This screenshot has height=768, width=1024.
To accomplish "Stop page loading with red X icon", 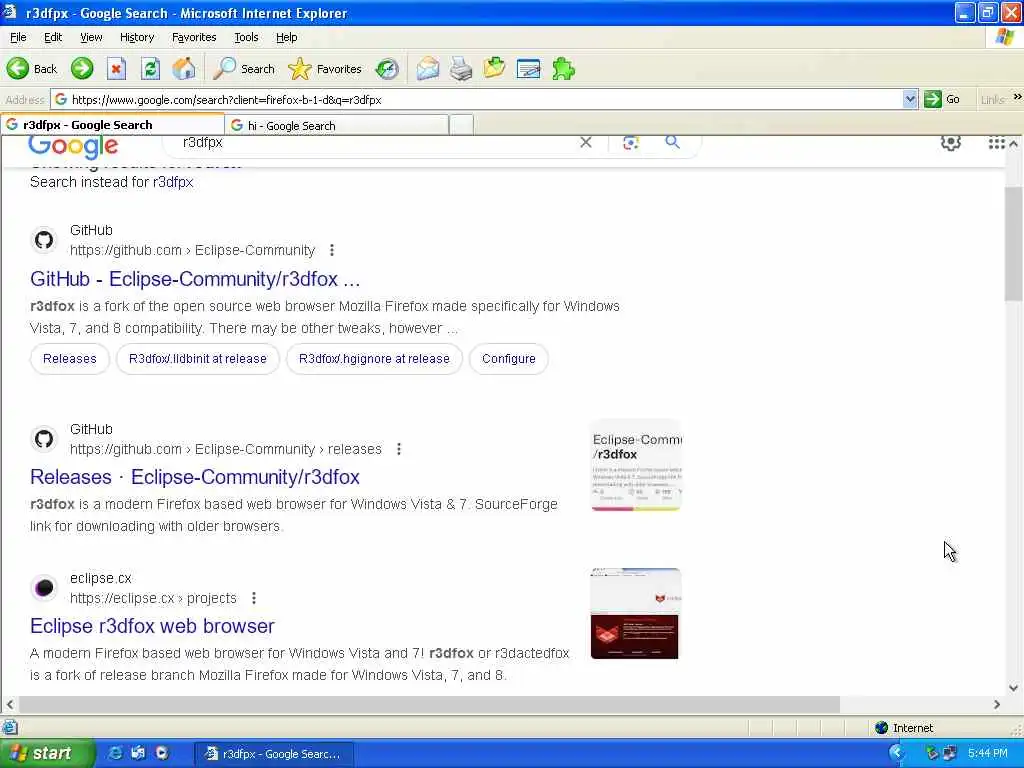I will tap(116, 69).
